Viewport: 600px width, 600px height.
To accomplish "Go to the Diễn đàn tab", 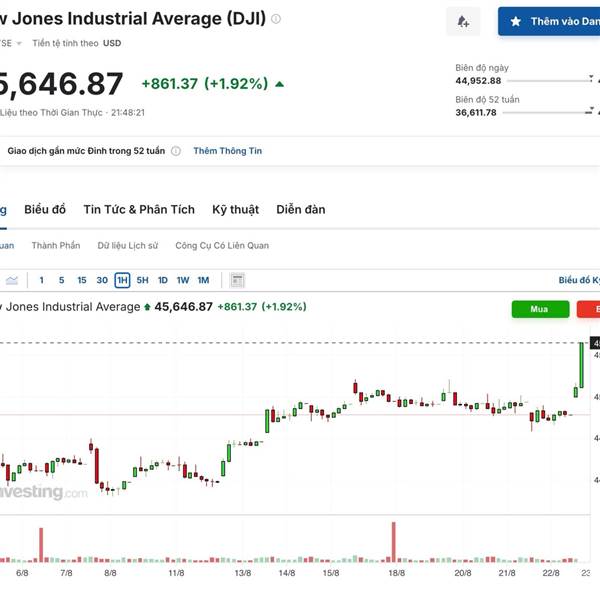I will pyautogui.click(x=301, y=209).
